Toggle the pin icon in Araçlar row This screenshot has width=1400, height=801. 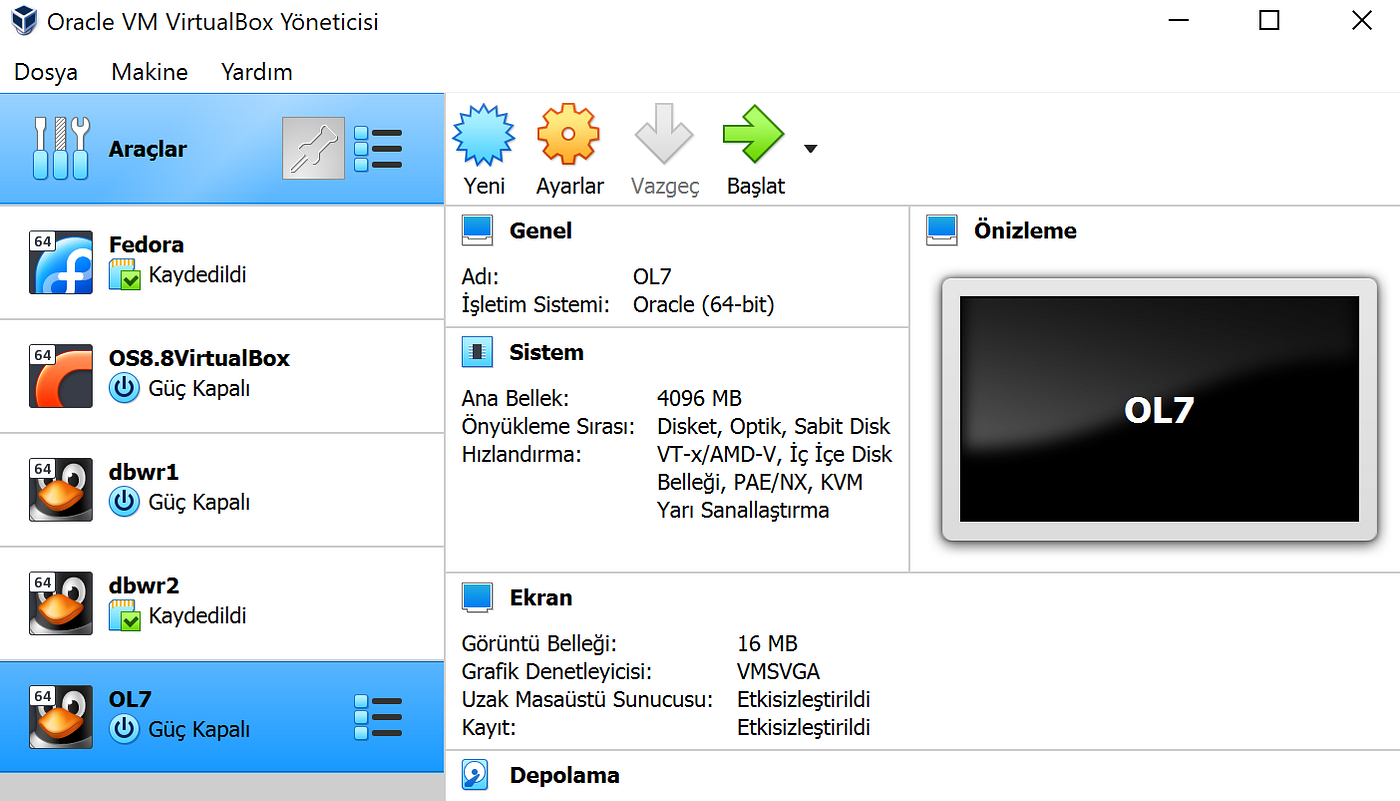point(314,148)
